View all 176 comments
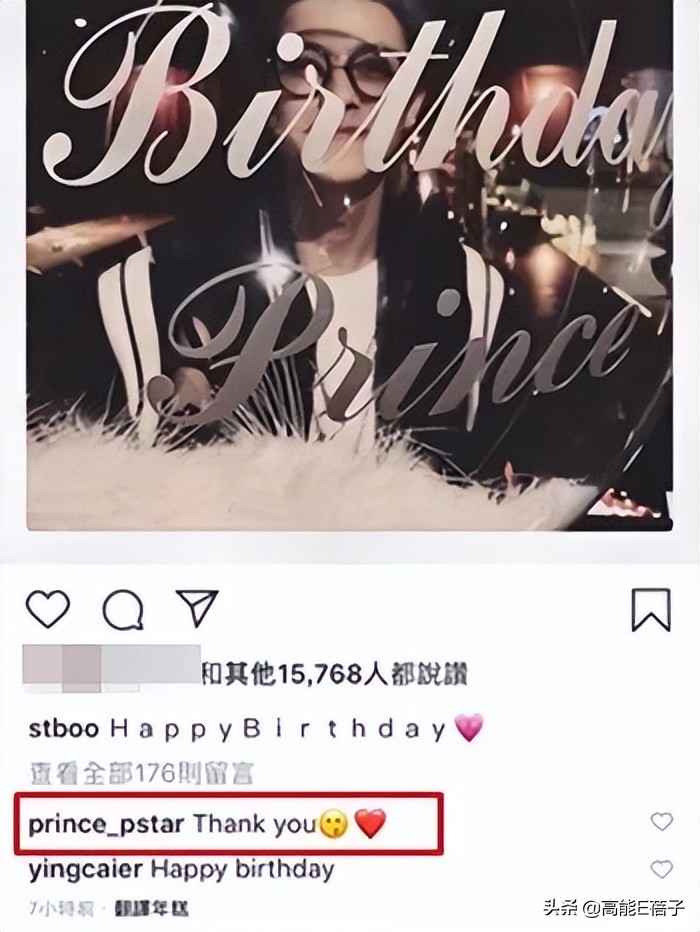The height and width of the screenshot is (932, 700). [x=141, y=774]
